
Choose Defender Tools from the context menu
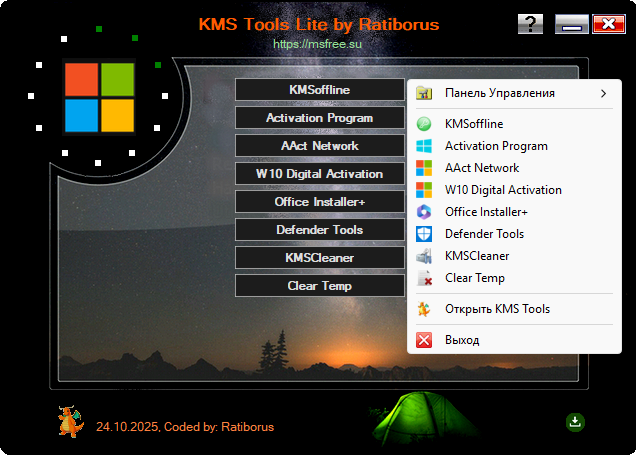(514, 234)
